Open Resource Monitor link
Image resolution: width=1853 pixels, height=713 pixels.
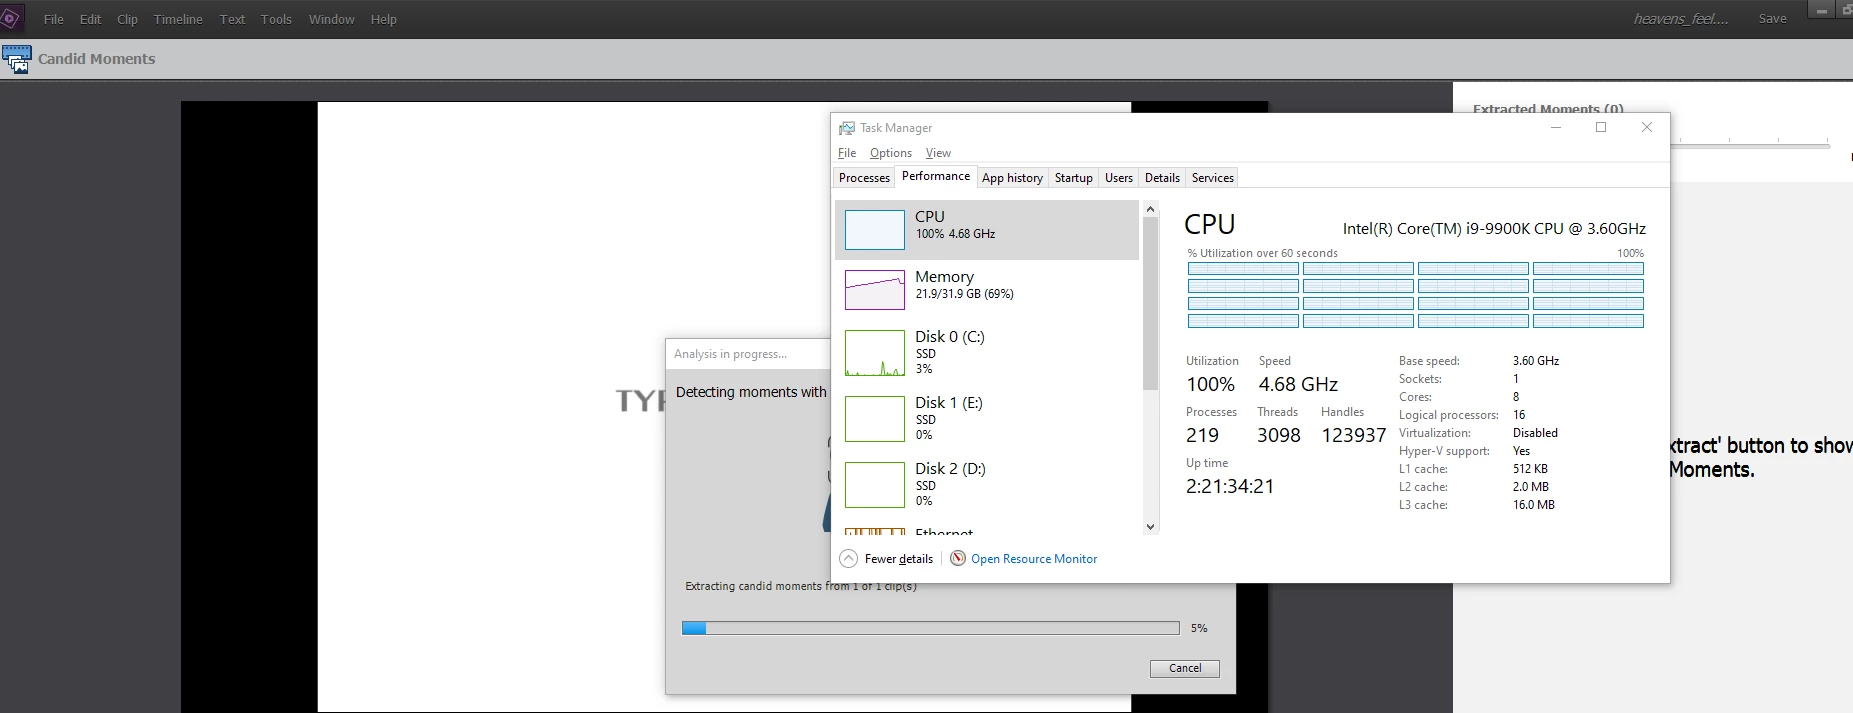click(1034, 559)
